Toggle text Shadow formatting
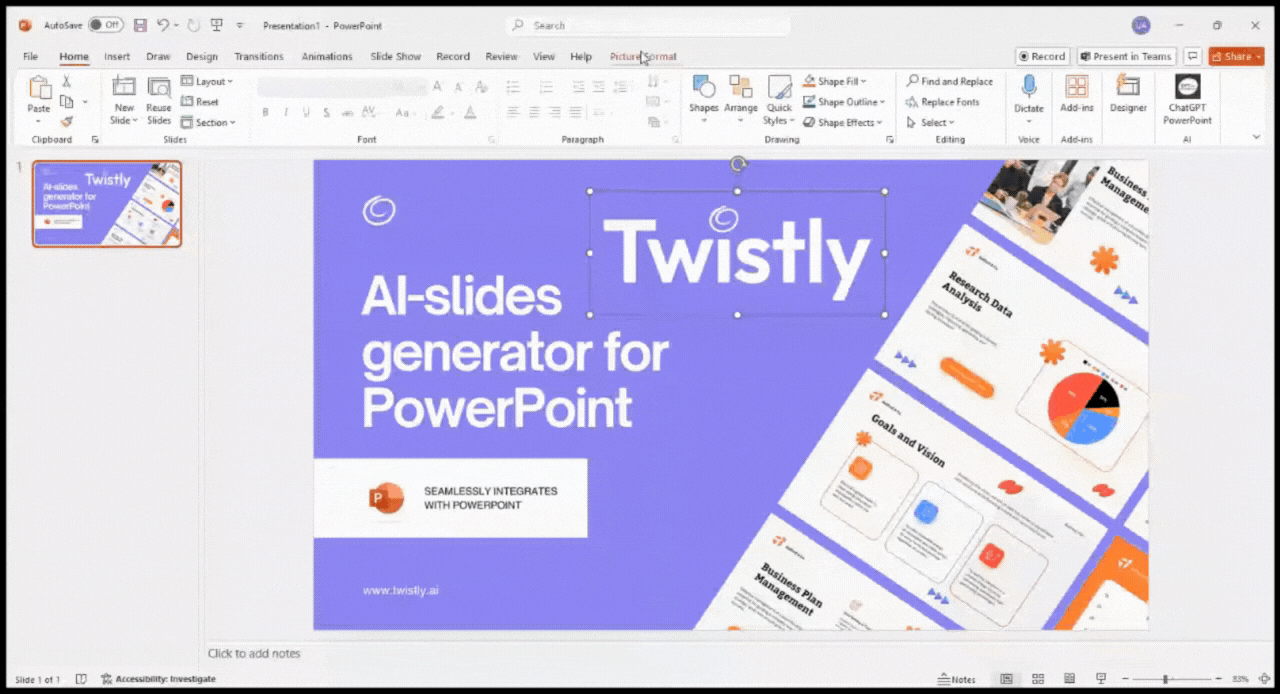Image resolution: width=1280 pixels, height=694 pixels. tap(326, 112)
